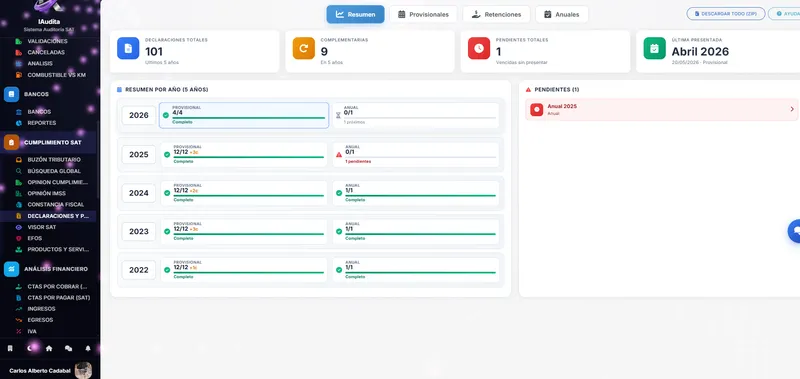The width and height of the screenshot is (800, 379).
Task: Click the bookmark icon in sidebar footer
Action: 10,348
